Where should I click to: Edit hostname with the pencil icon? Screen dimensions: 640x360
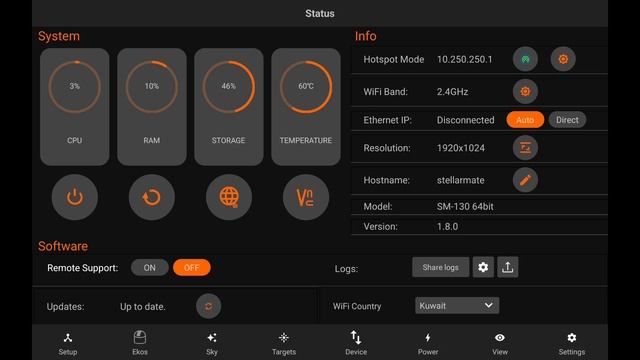pyautogui.click(x=525, y=180)
